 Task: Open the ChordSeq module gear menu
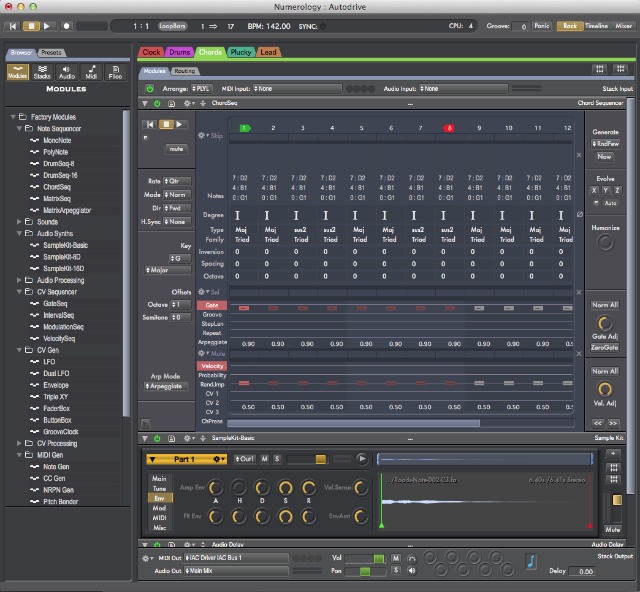click(189, 103)
